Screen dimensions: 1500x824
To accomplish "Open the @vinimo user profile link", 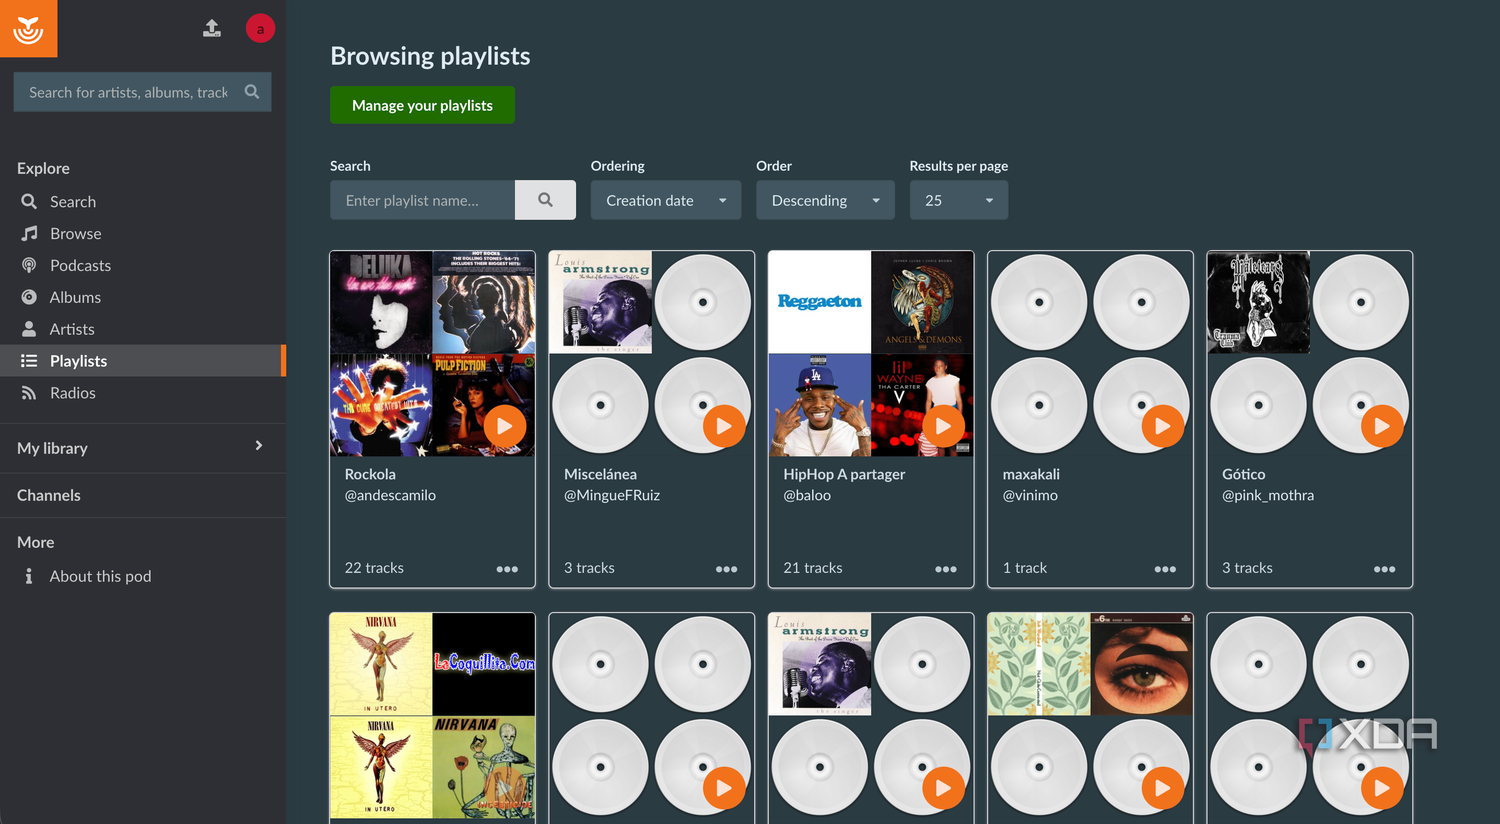I will click(x=1030, y=495).
